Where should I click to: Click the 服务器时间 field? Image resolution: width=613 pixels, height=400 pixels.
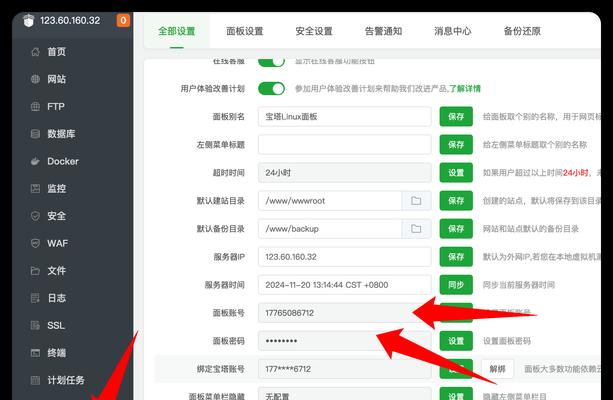[344, 285]
